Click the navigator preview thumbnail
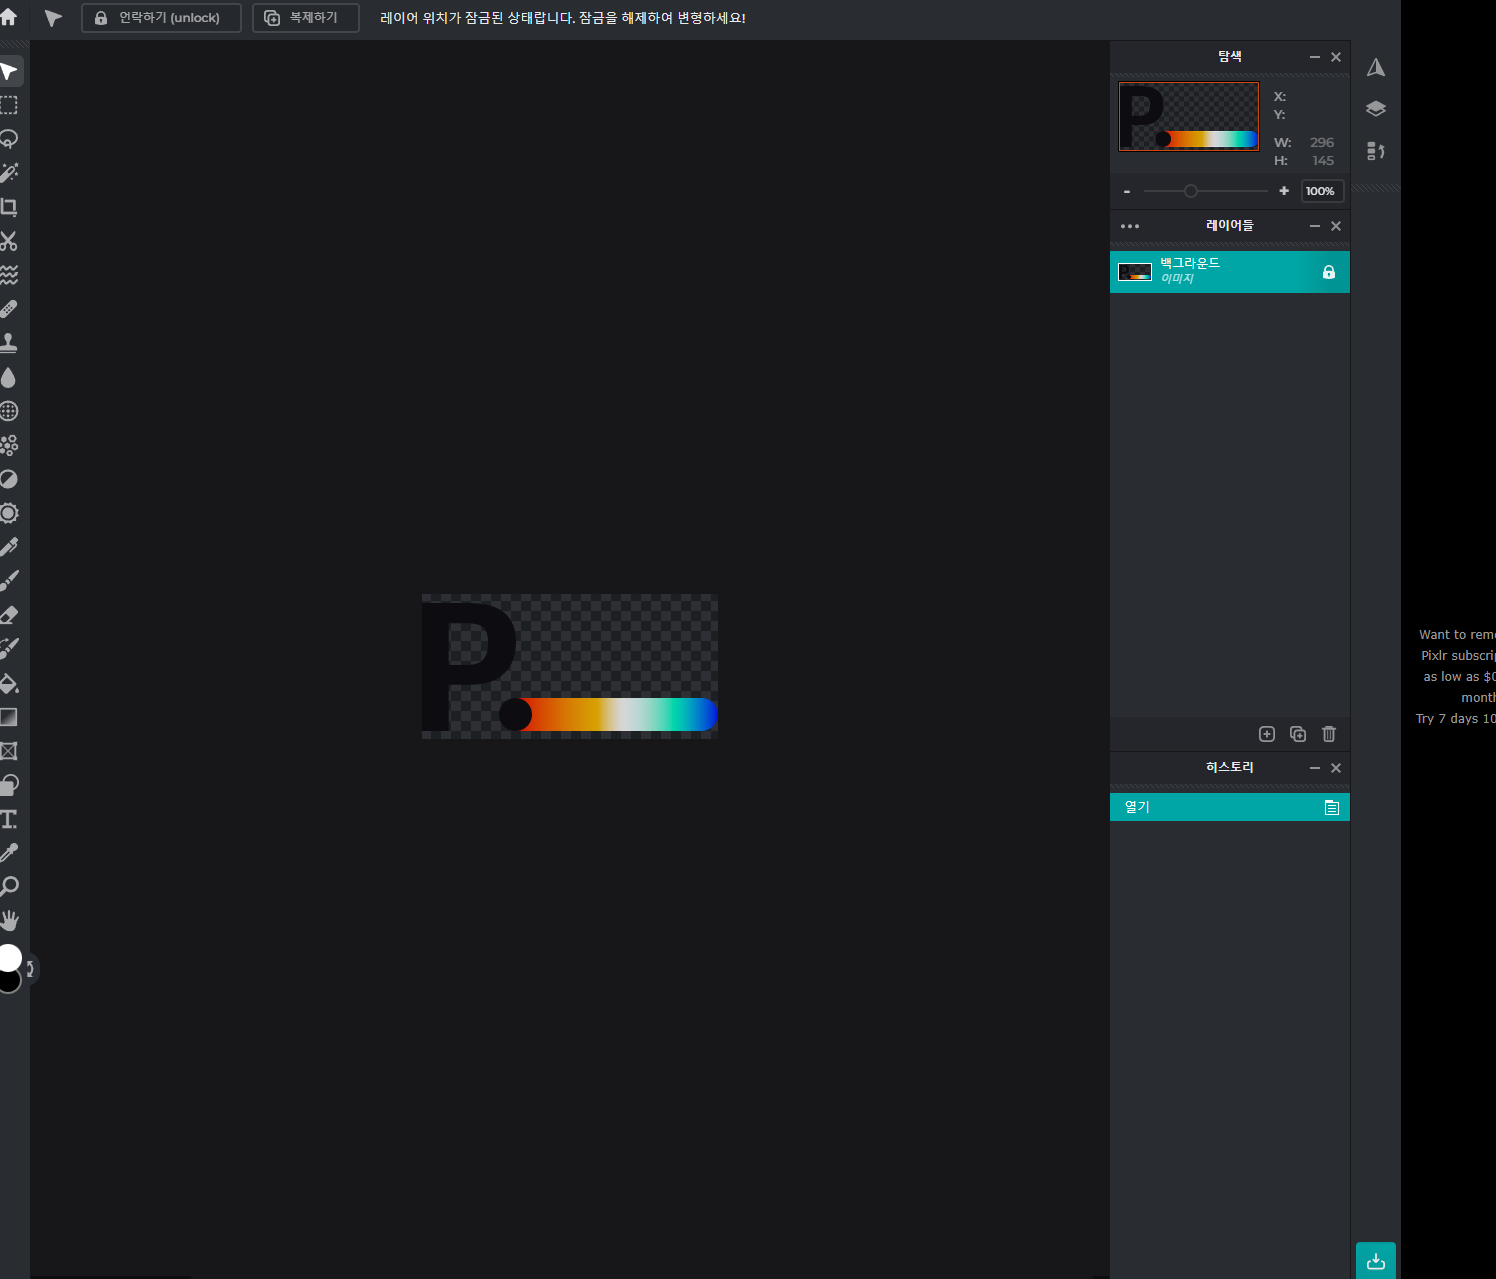Viewport: 1496px width, 1279px height. point(1189,117)
